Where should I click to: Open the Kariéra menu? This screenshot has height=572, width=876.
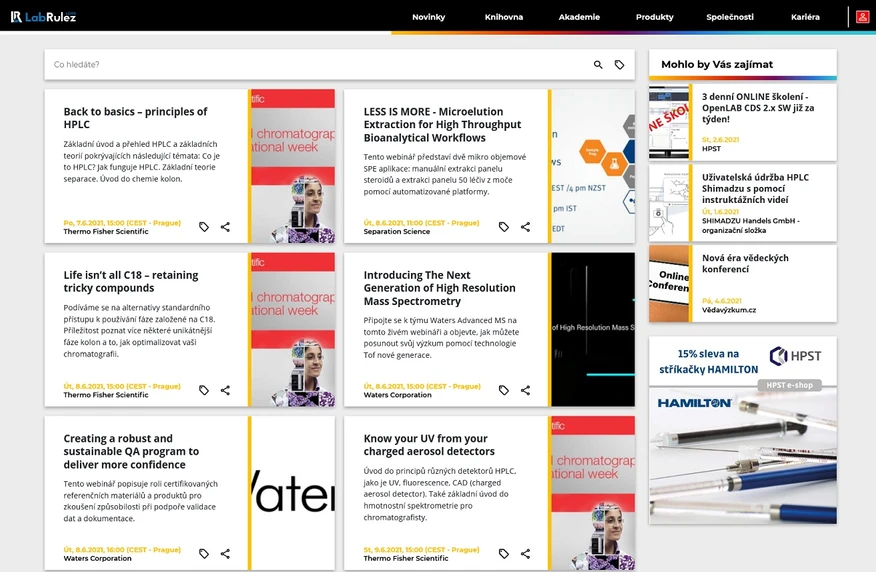coord(805,17)
